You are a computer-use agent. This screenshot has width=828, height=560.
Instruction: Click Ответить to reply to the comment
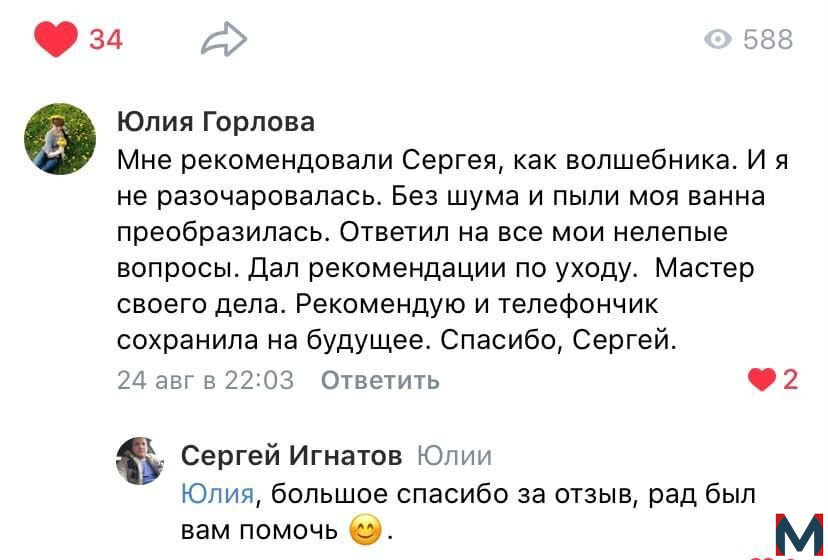[x=380, y=380]
